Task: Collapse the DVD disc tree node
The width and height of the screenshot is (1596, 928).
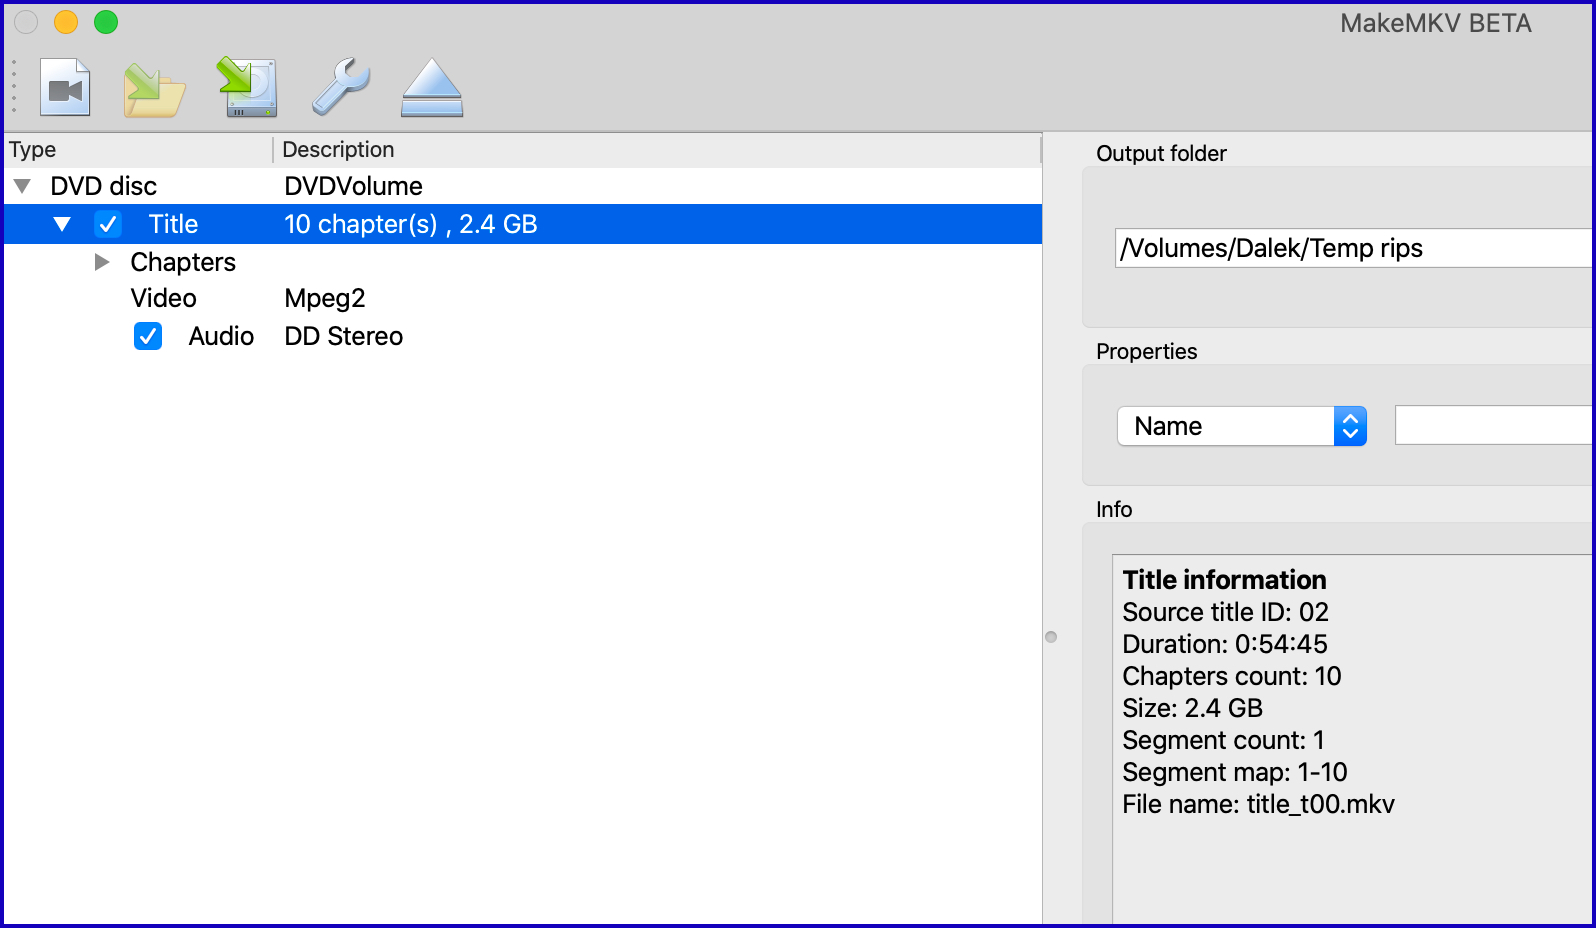Action: pyautogui.click(x=22, y=186)
